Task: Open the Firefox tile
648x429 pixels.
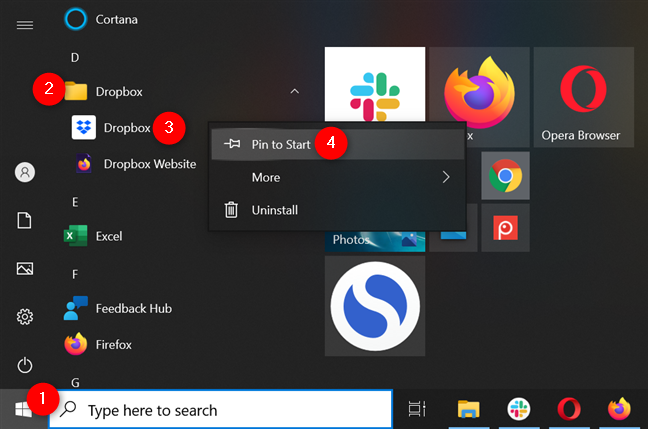Action: [x=479, y=89]
